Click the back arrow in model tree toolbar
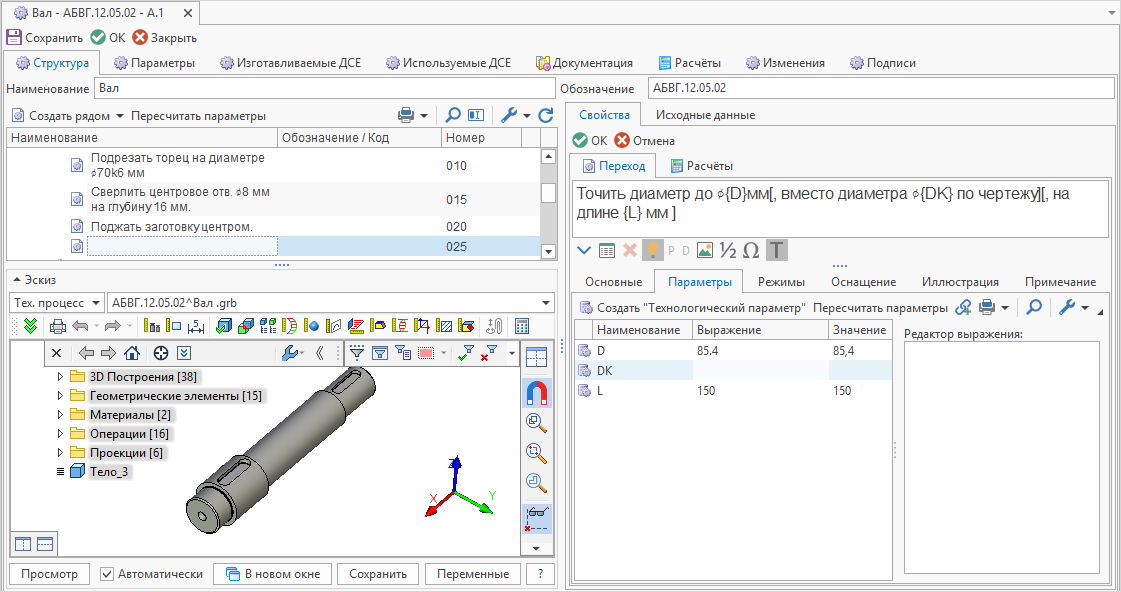 point(87,352)
